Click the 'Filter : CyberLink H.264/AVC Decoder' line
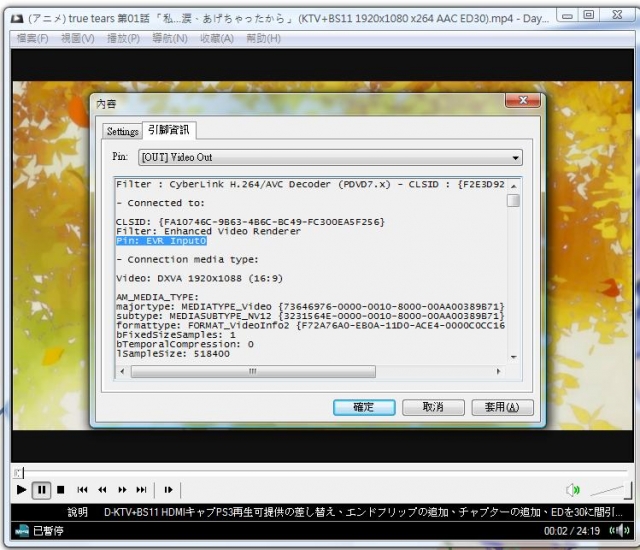The width and height of the screenshot is (640, 550). [310, 184]
